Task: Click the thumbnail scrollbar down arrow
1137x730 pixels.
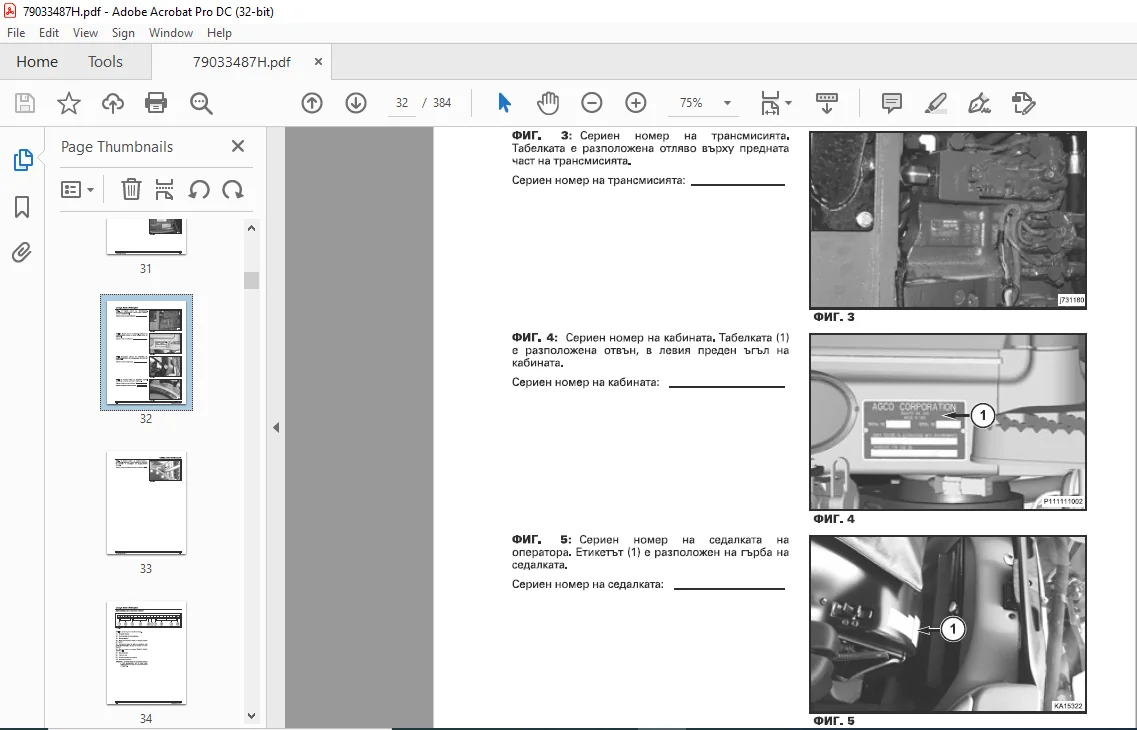Action: tap(252, 716)
